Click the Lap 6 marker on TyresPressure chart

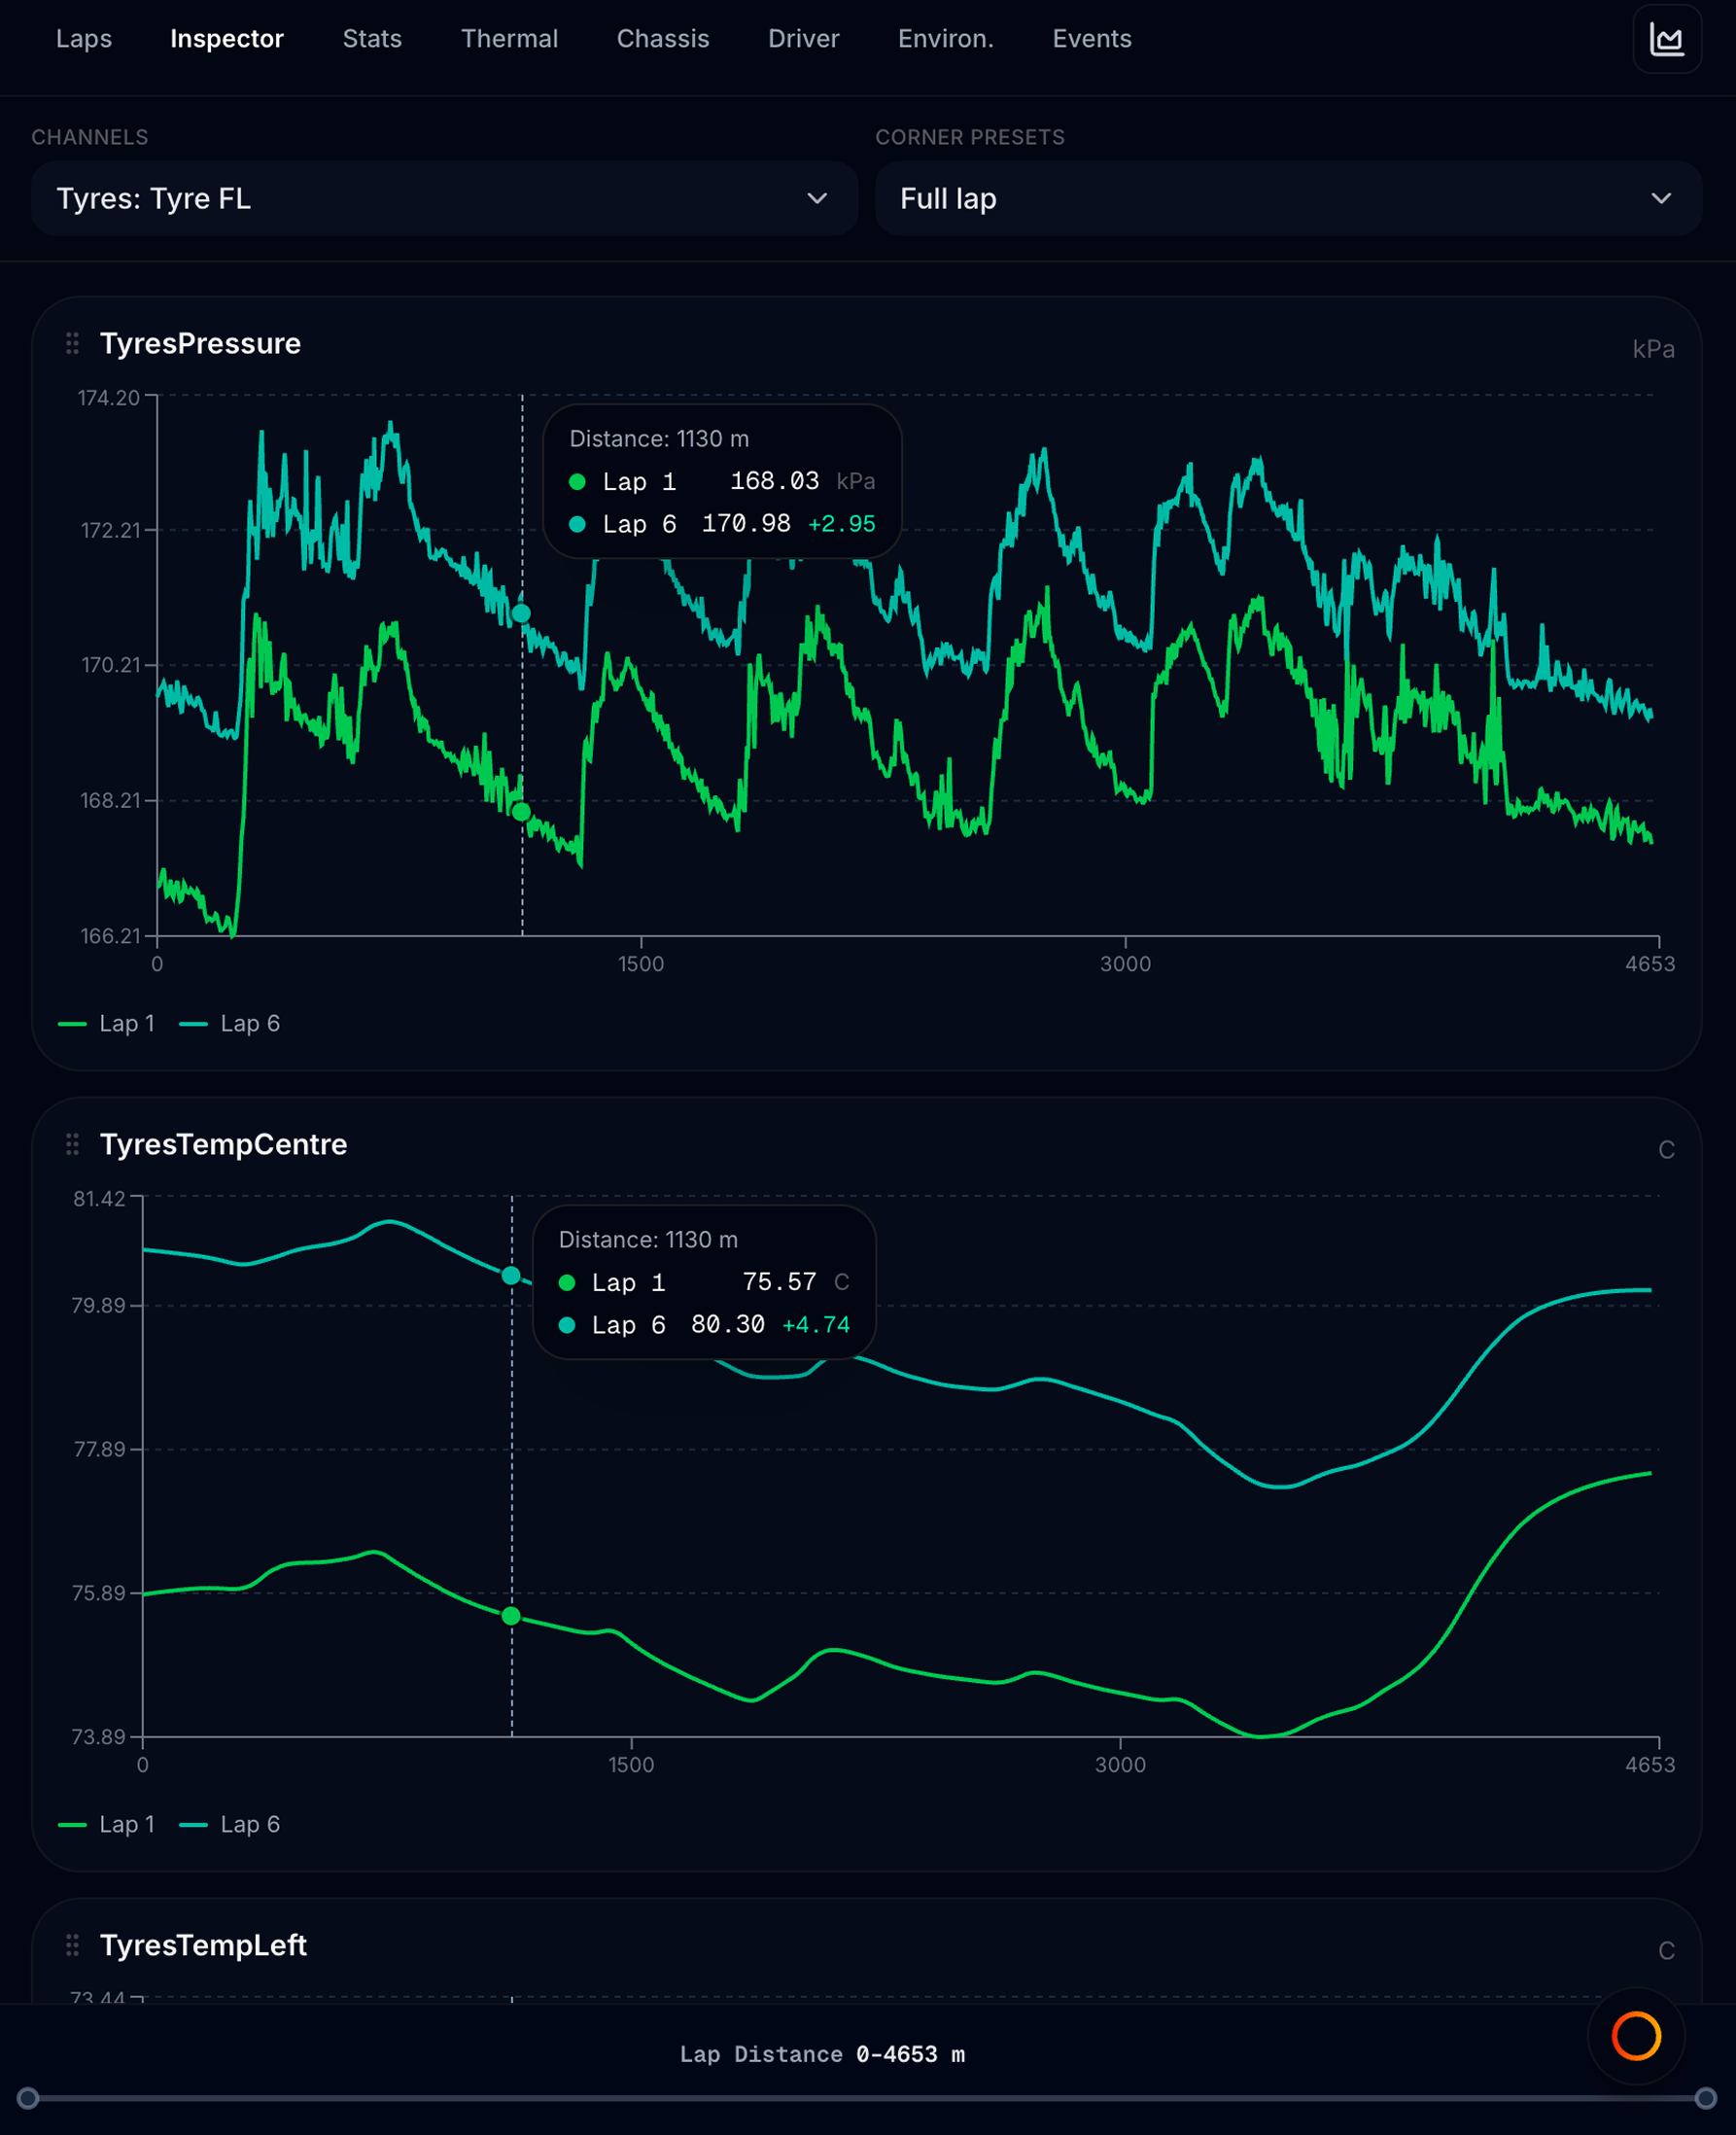[x=522, y=613]
